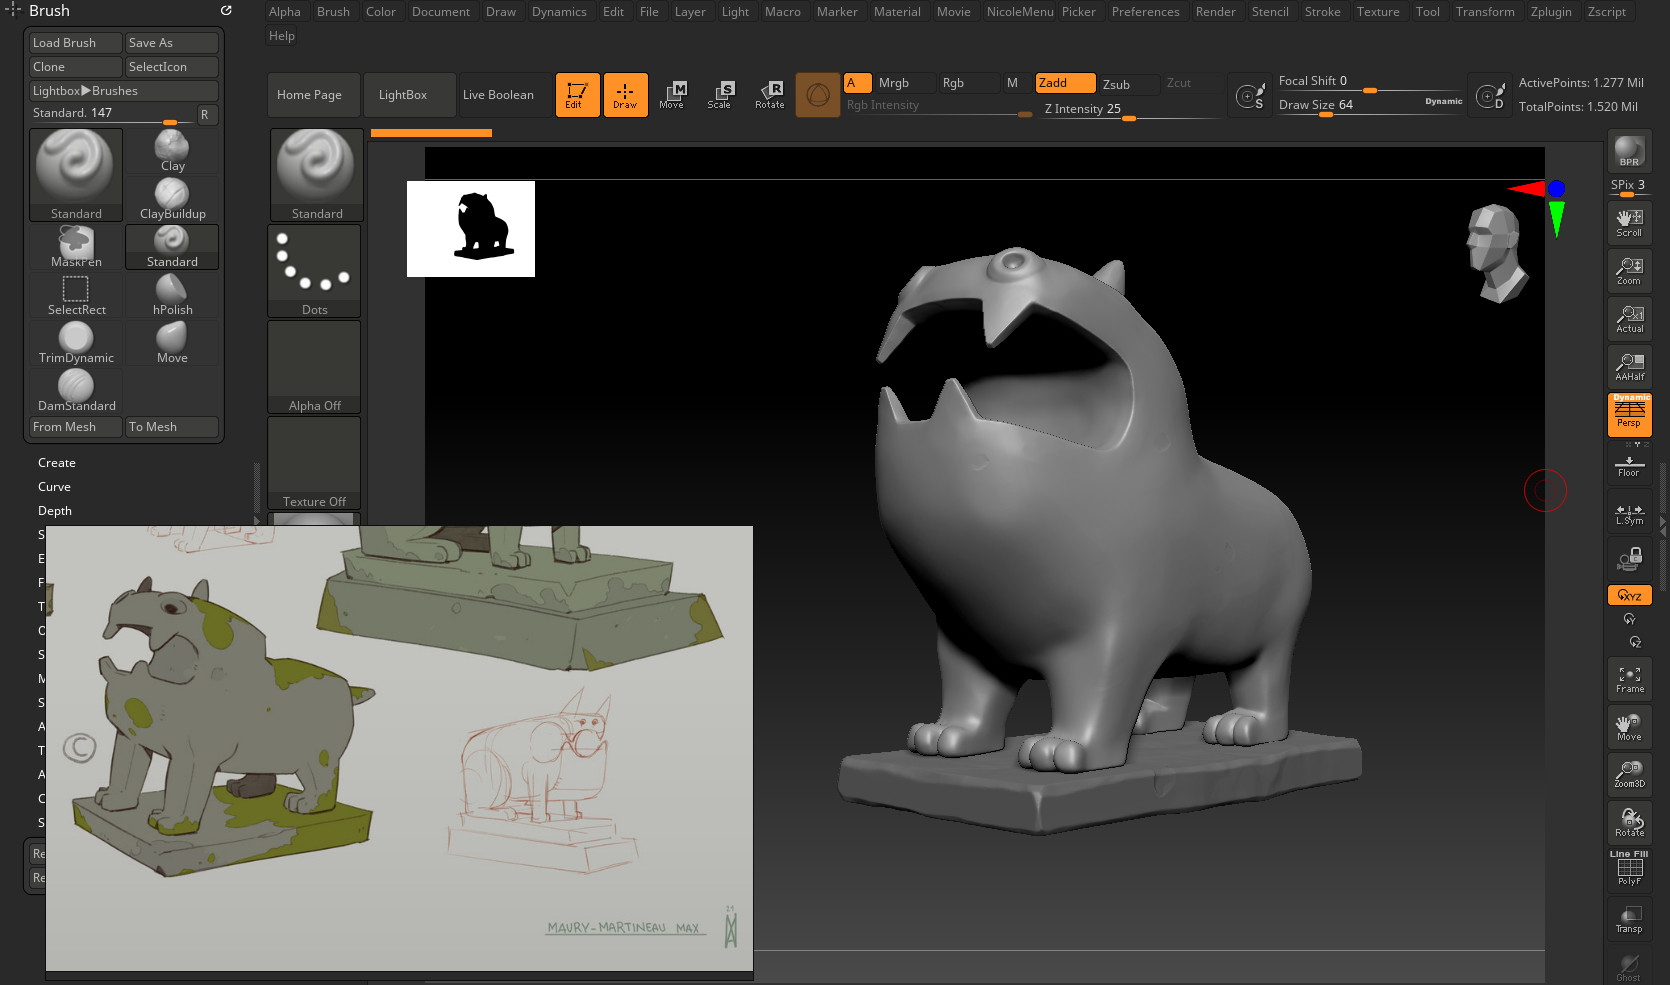The height and width of the screenshot is (985, 1670).
Task: Toggle Draw mode
Action: 625,95
